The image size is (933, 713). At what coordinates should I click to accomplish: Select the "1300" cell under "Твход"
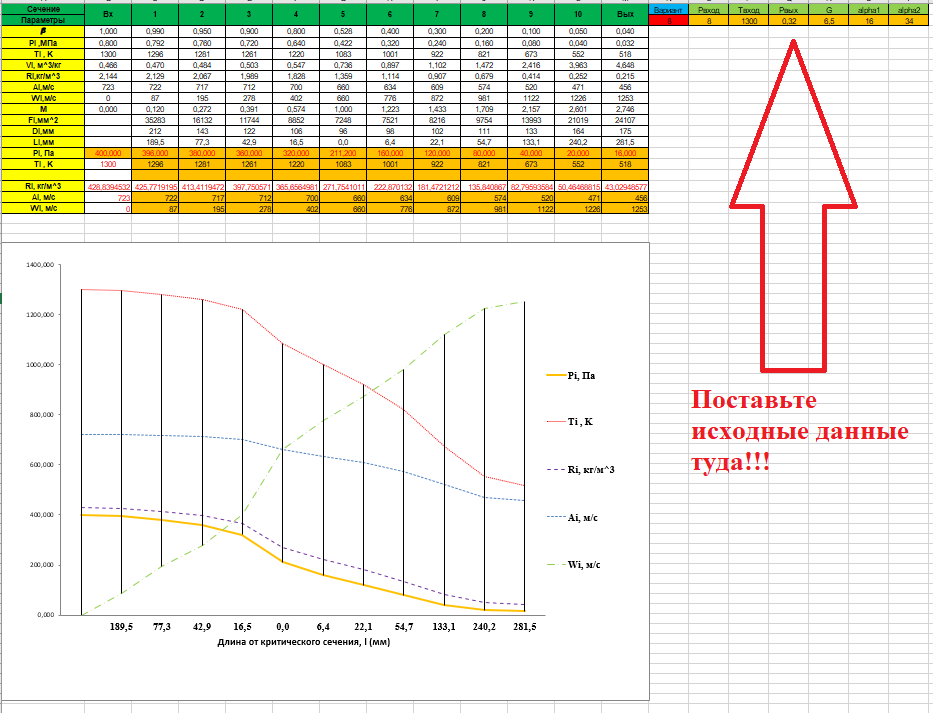click(x=749, y=21)
